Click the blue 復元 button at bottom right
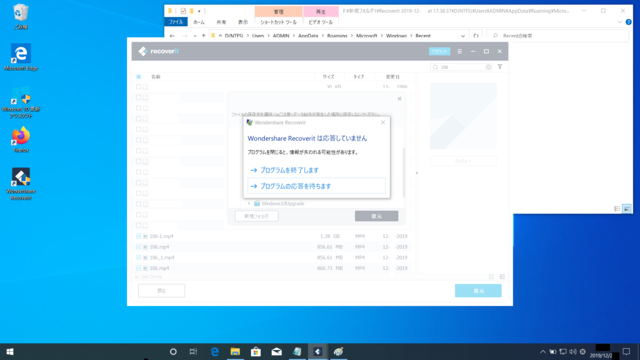 (x=478, y=291)
